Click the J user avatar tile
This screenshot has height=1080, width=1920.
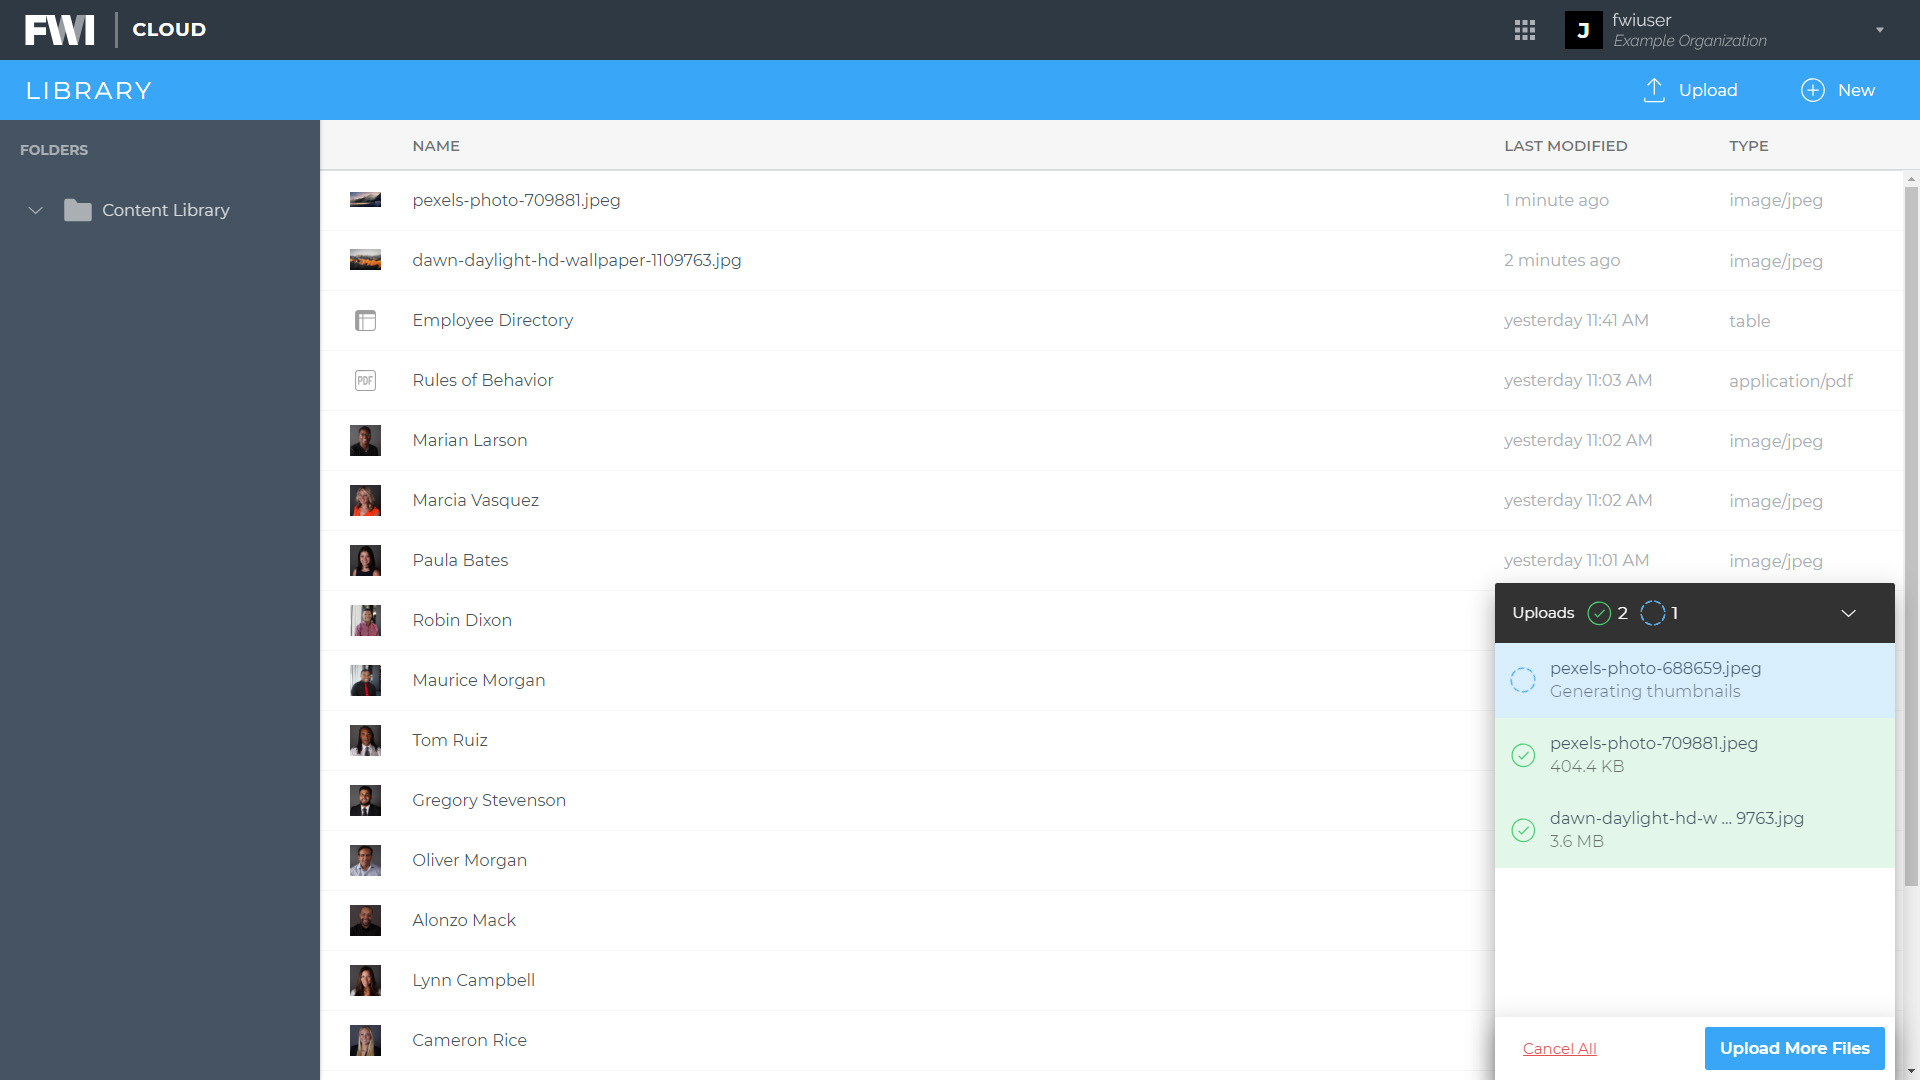click(1583, 30)
